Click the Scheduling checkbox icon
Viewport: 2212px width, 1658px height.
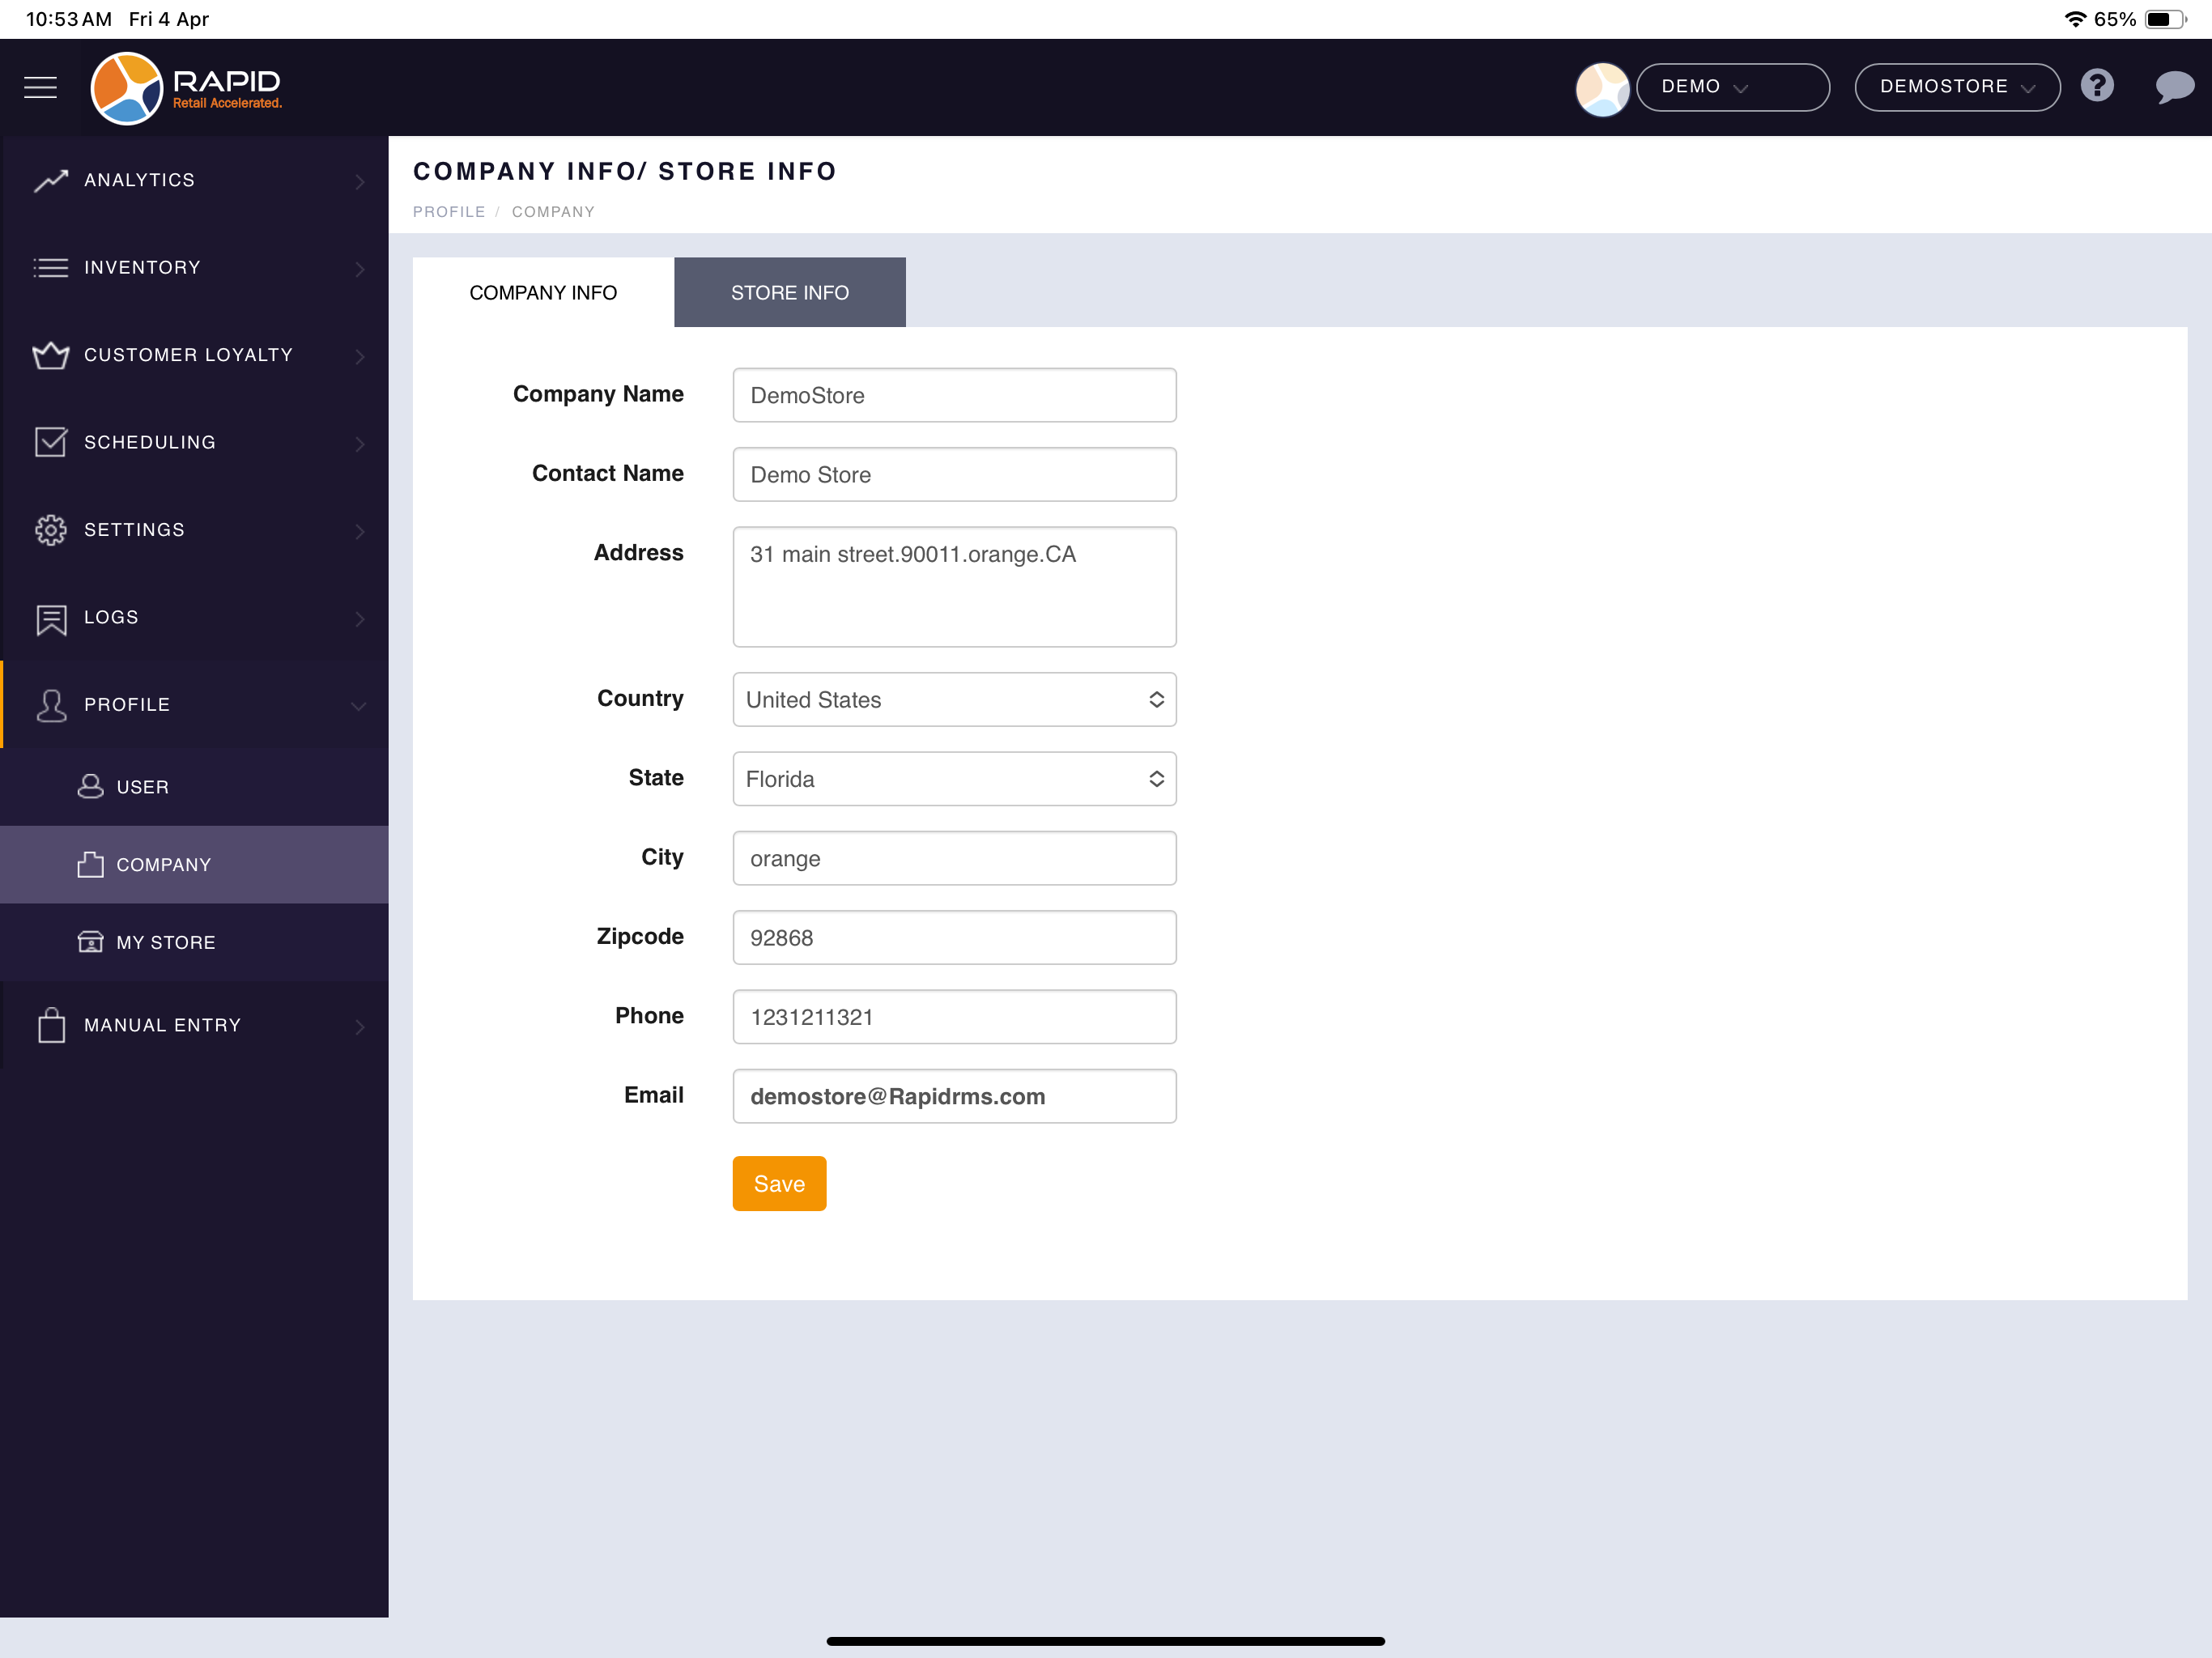click(x=51, y=442)
